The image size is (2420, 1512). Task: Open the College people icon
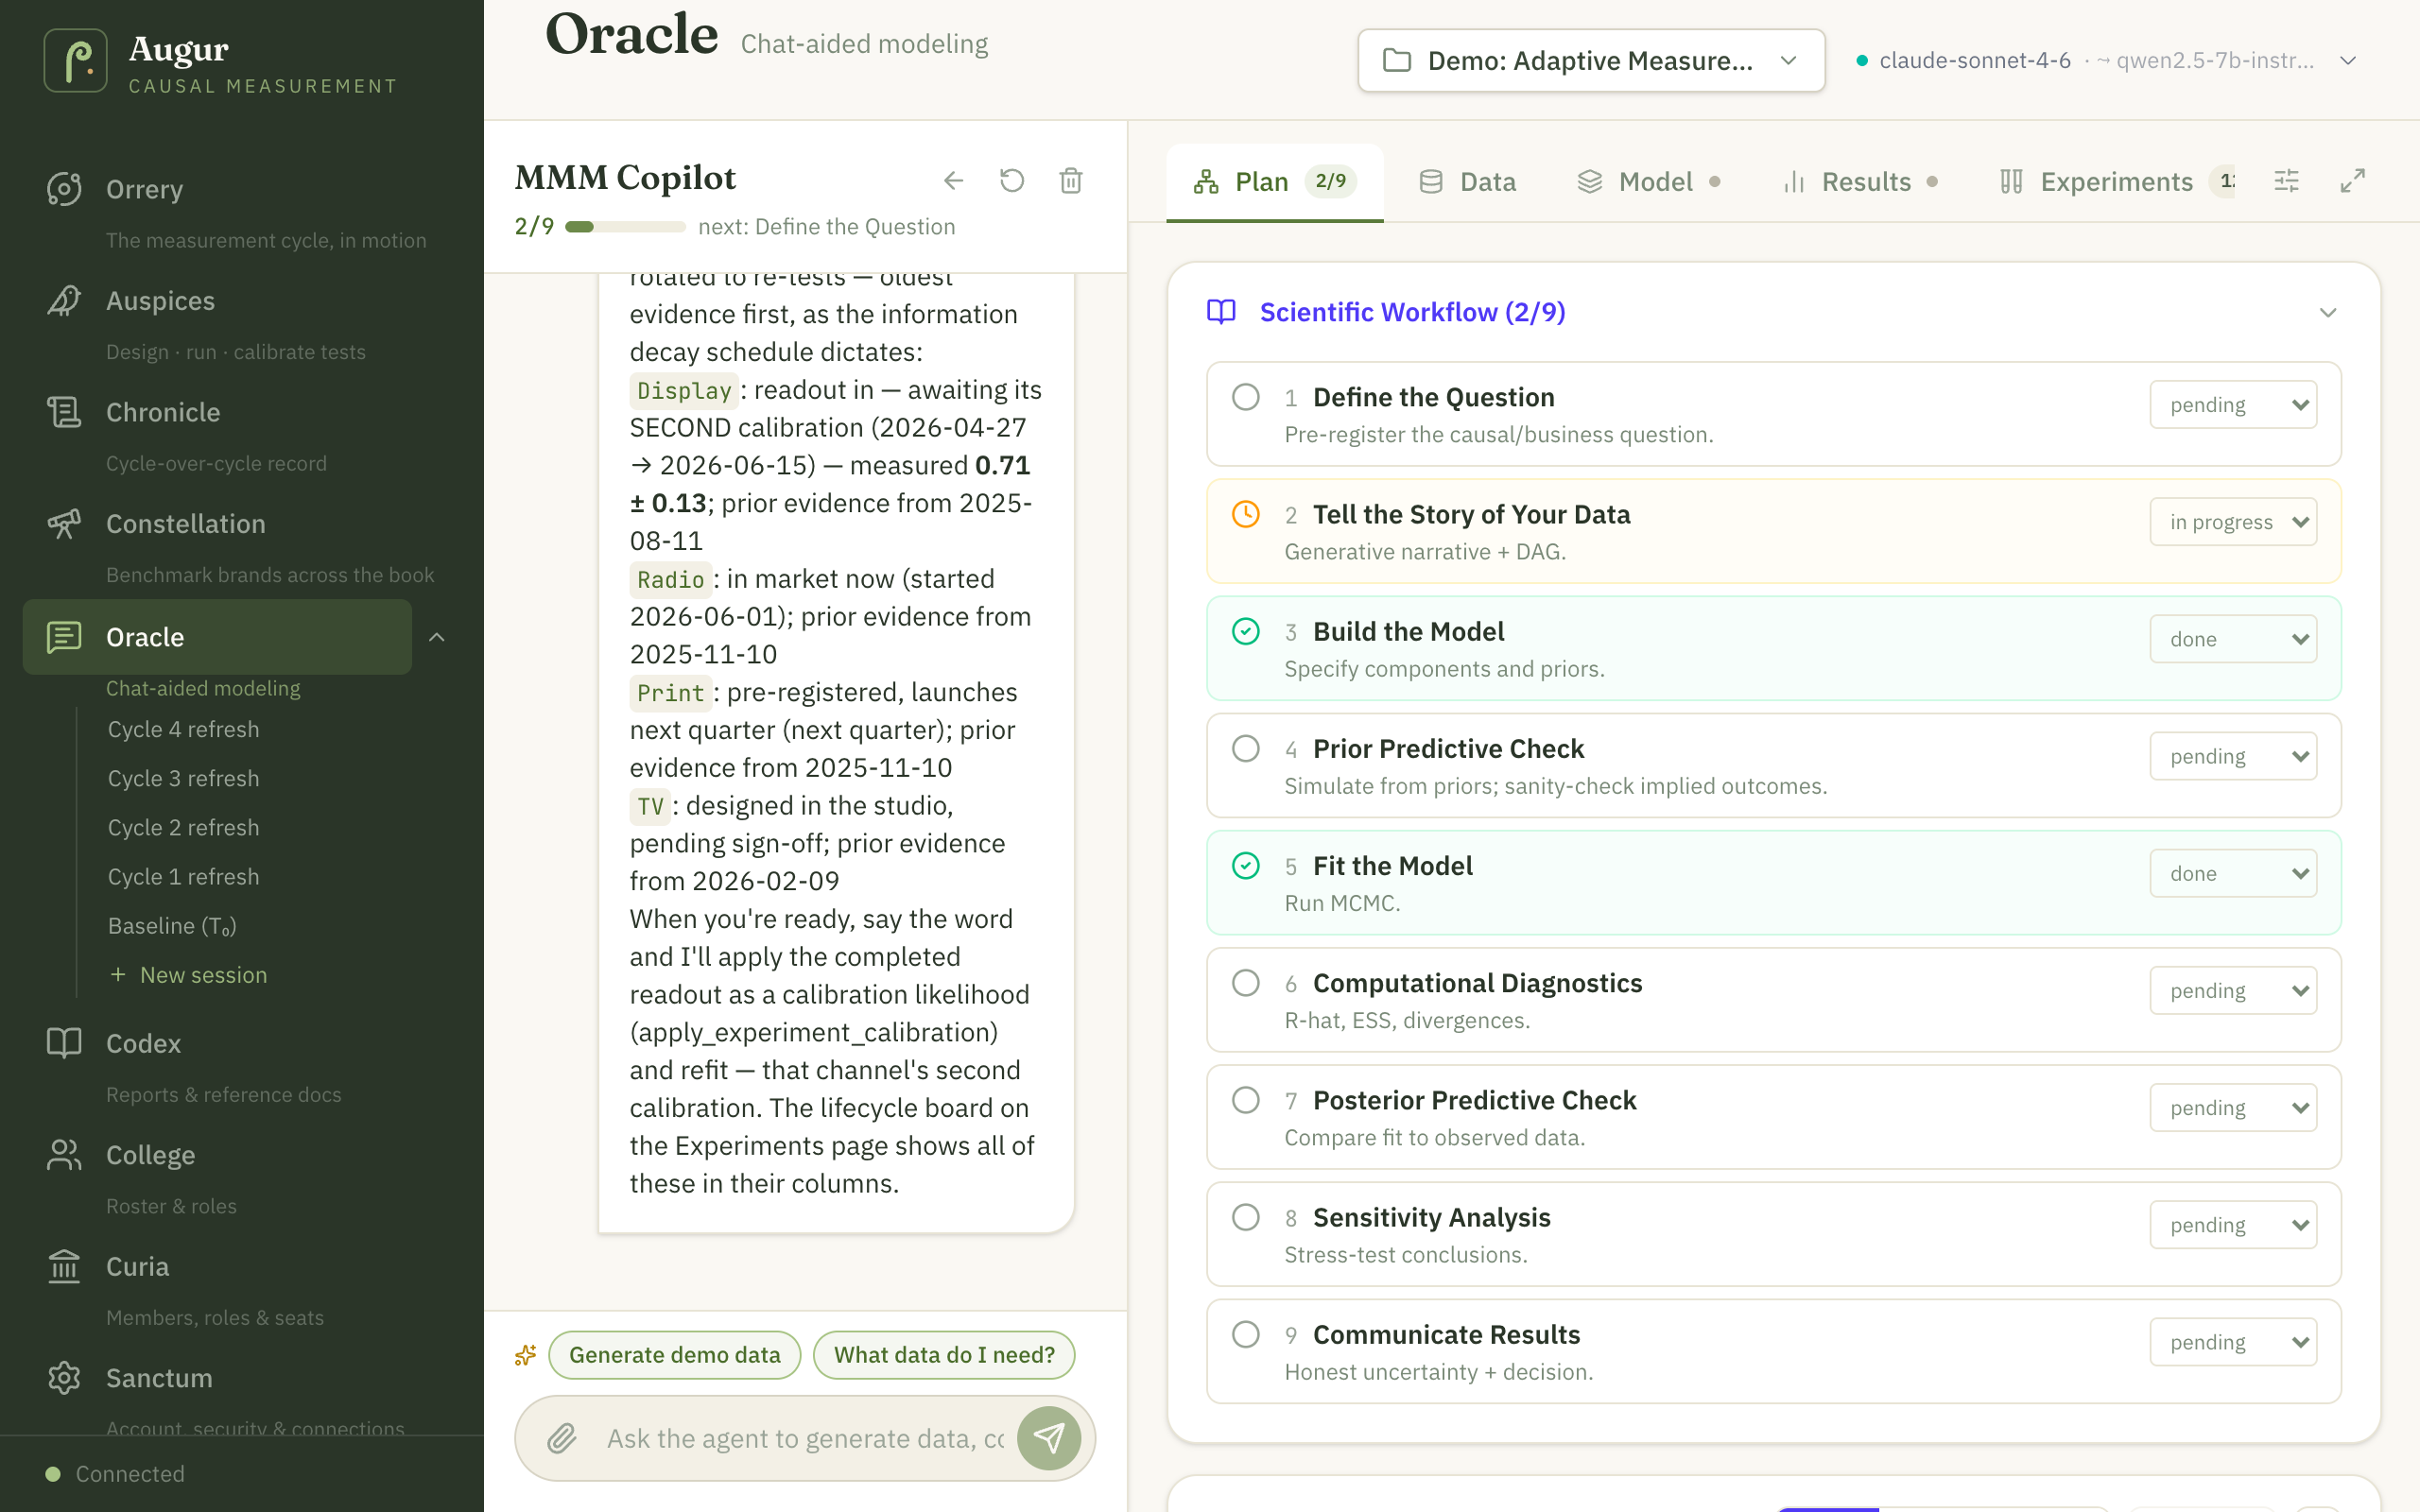[x=64, y=1155]
